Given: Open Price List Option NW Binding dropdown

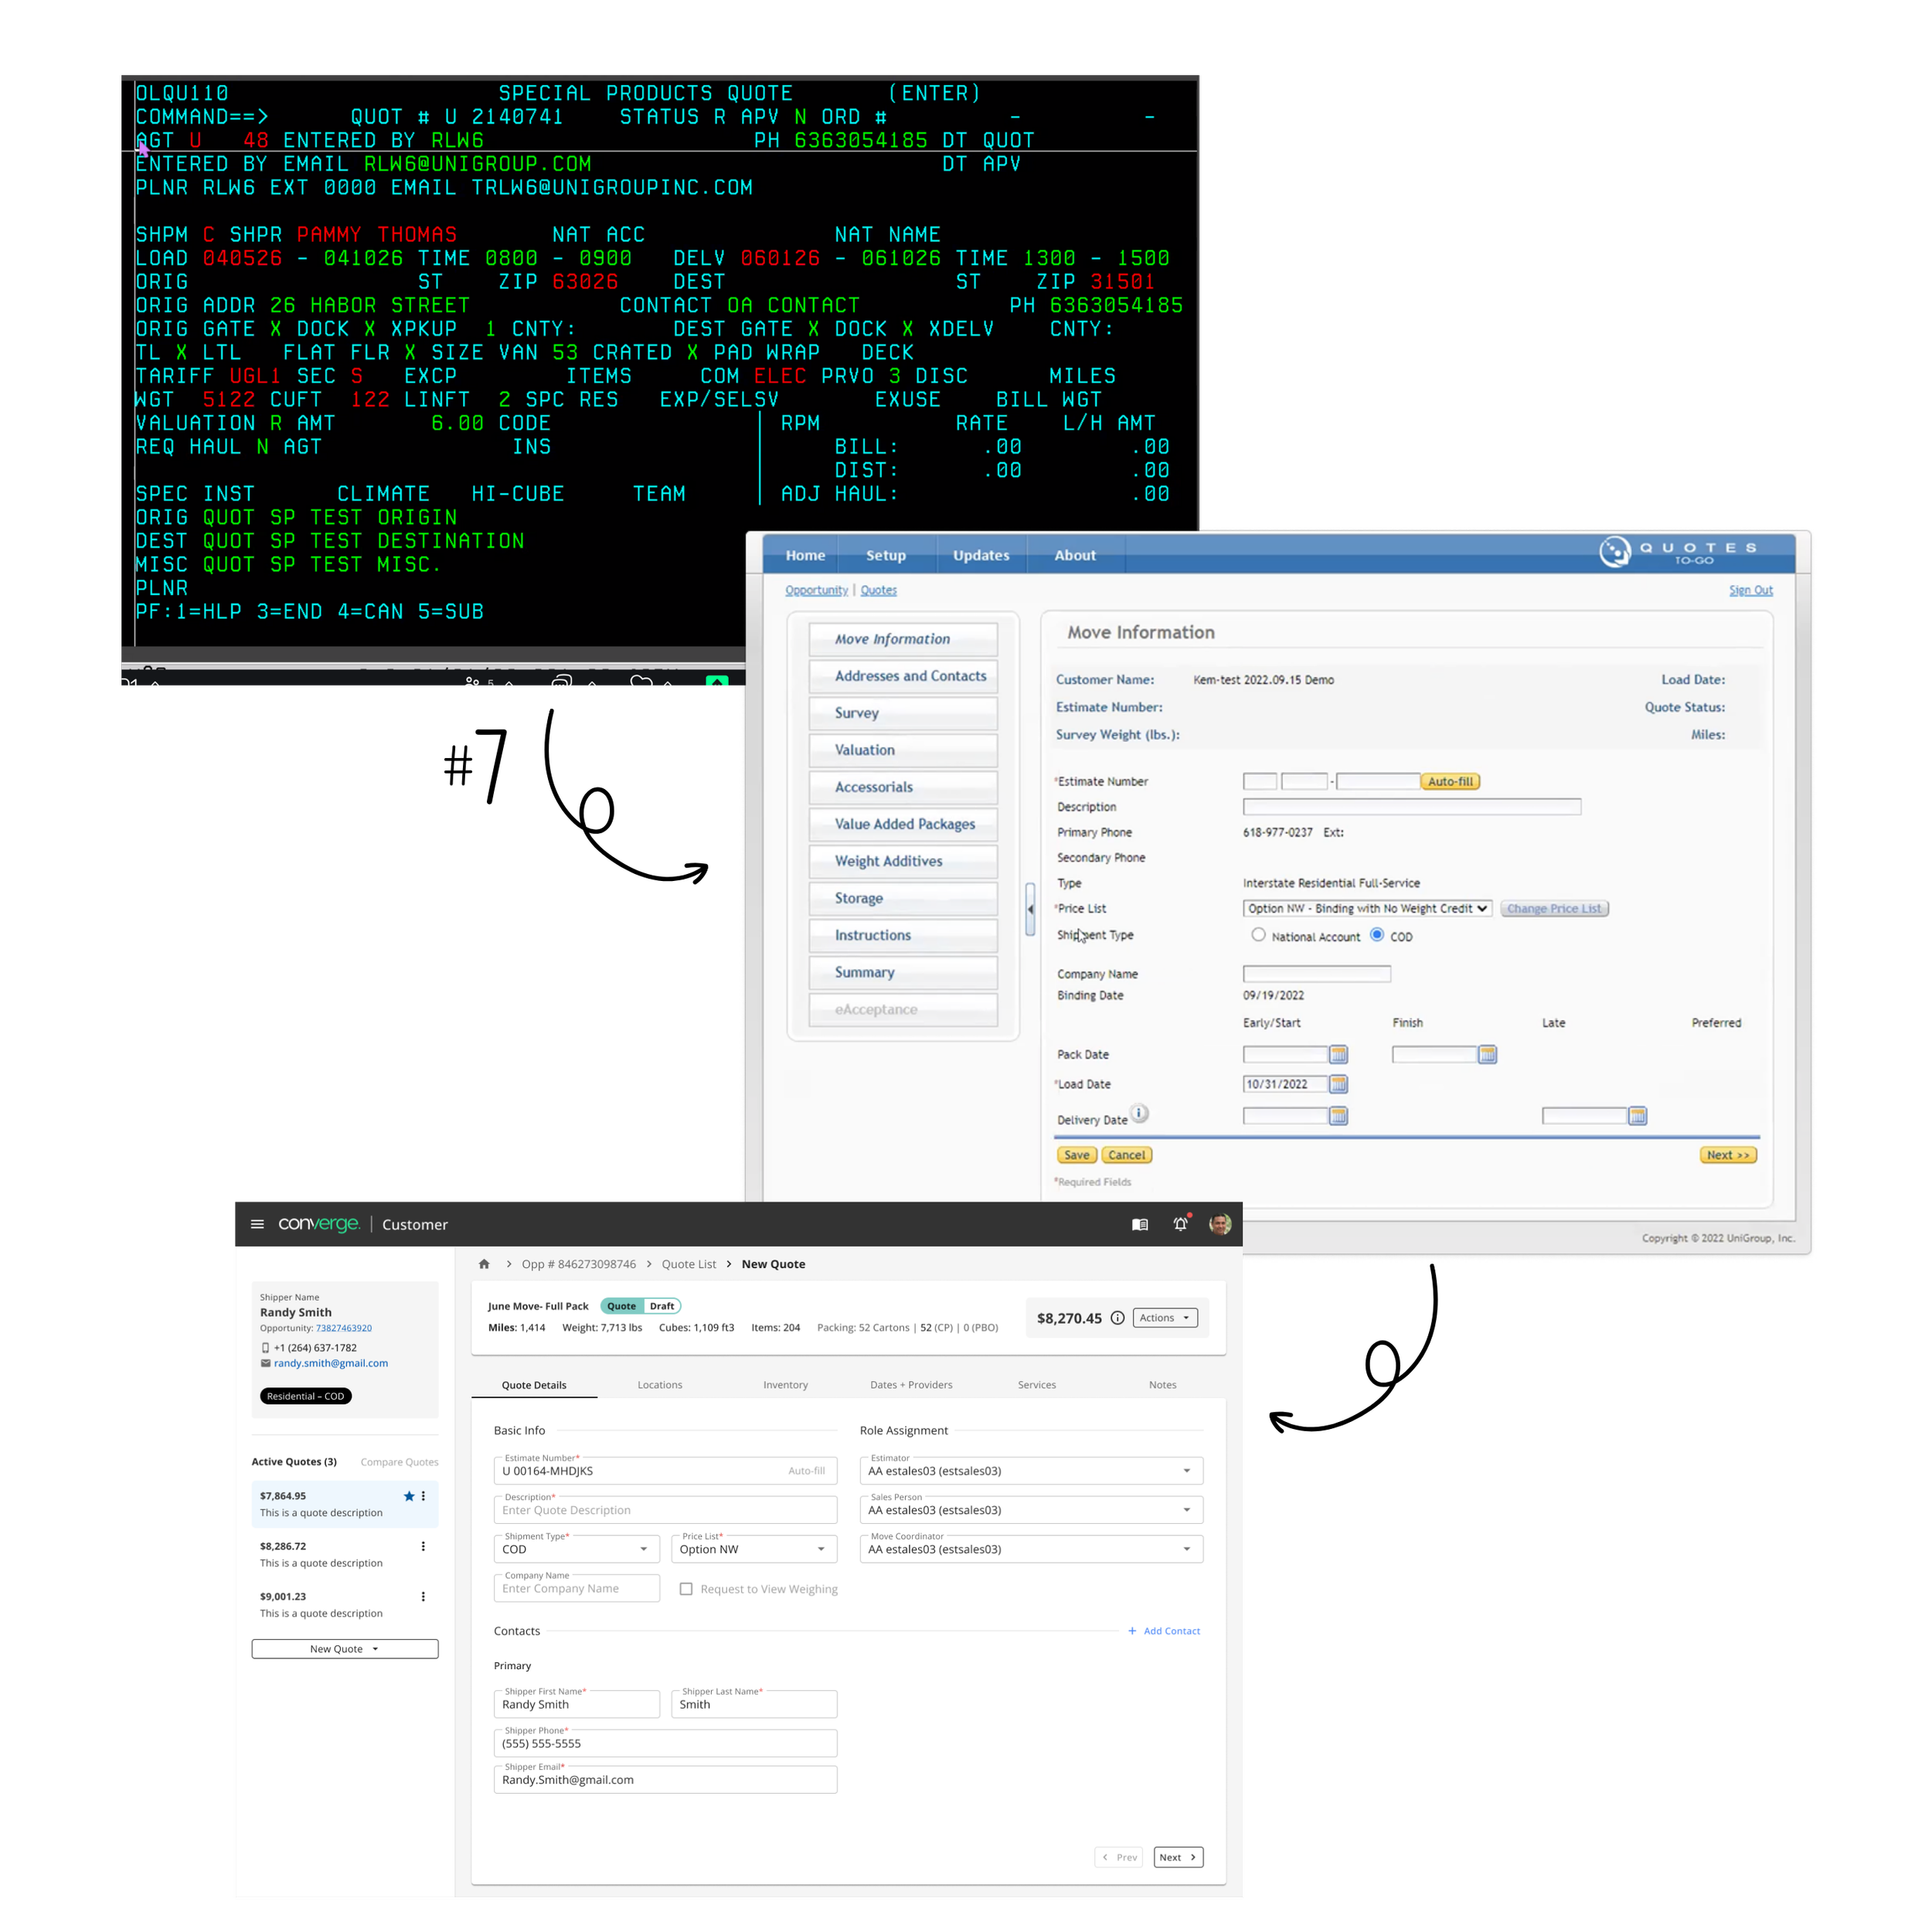Looking at the screenshot, I should coord(1366,908).
